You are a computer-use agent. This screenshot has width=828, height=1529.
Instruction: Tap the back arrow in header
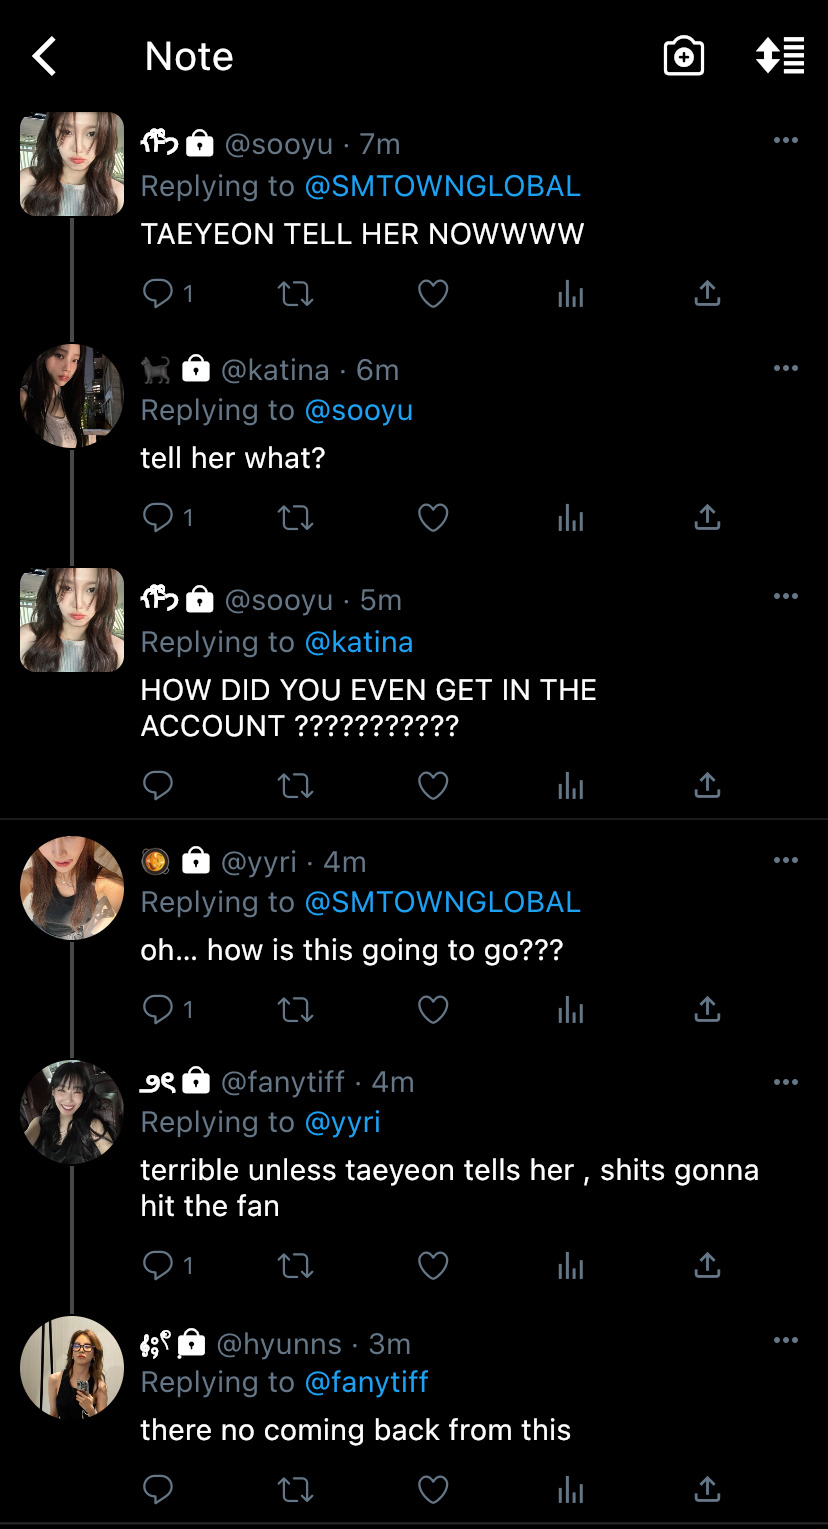[44, 57]
